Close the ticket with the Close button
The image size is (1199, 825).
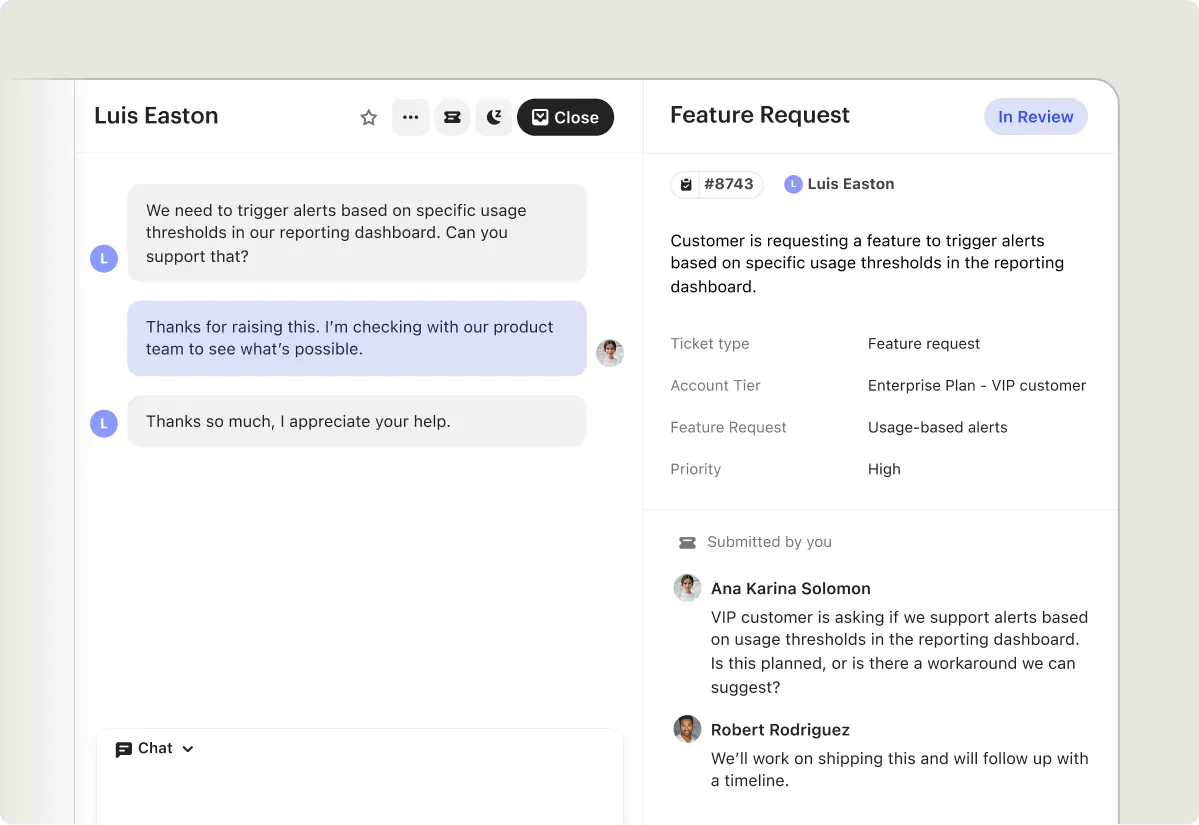565,117
